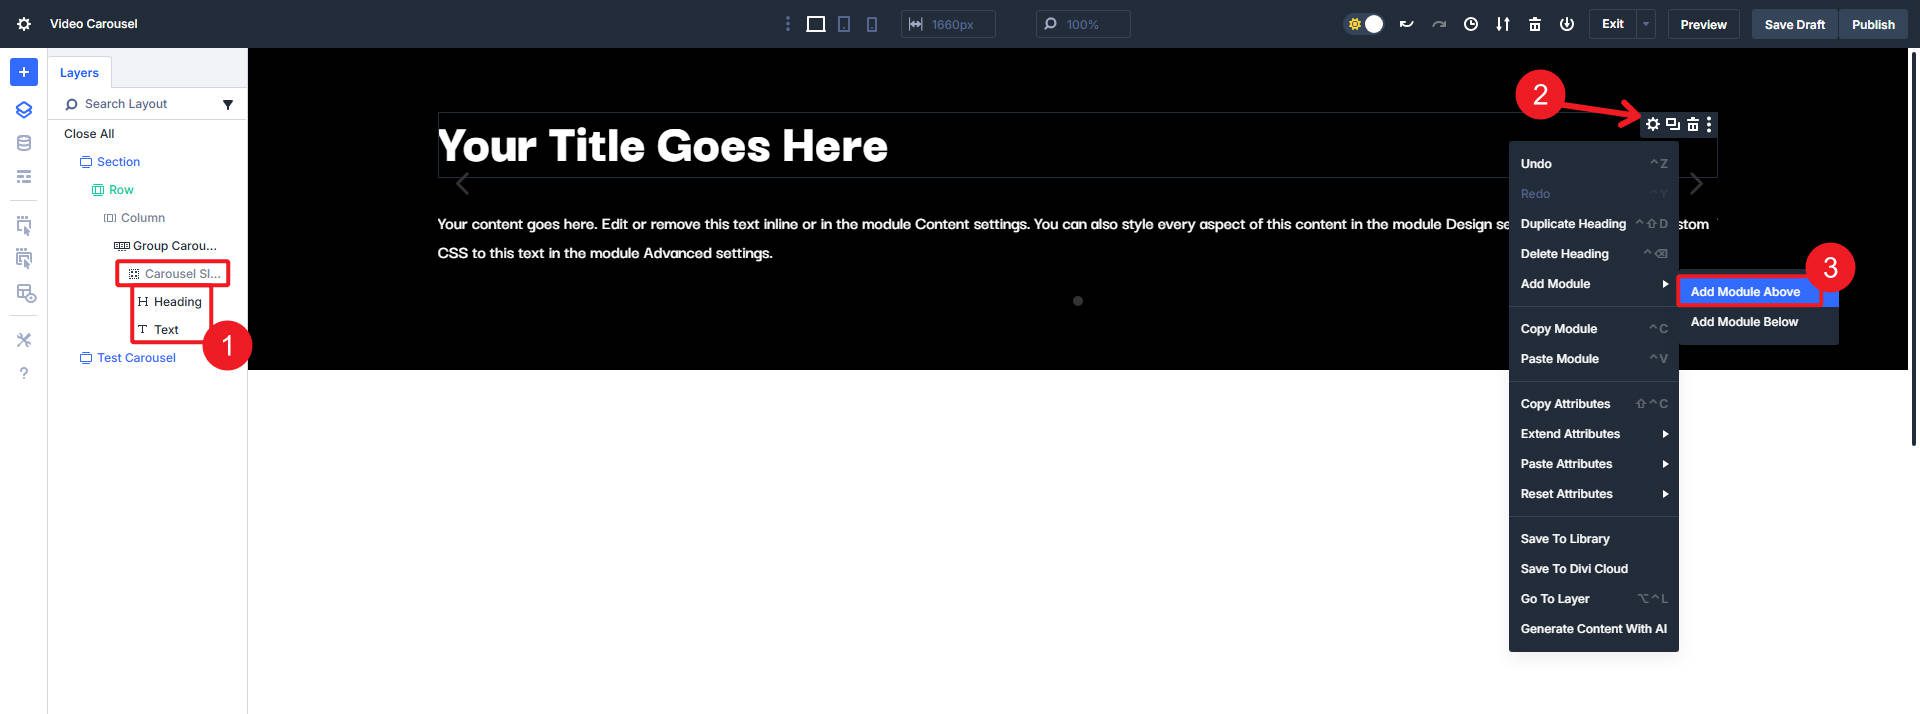Switch to tablet view icon

[x=844, y=24]
